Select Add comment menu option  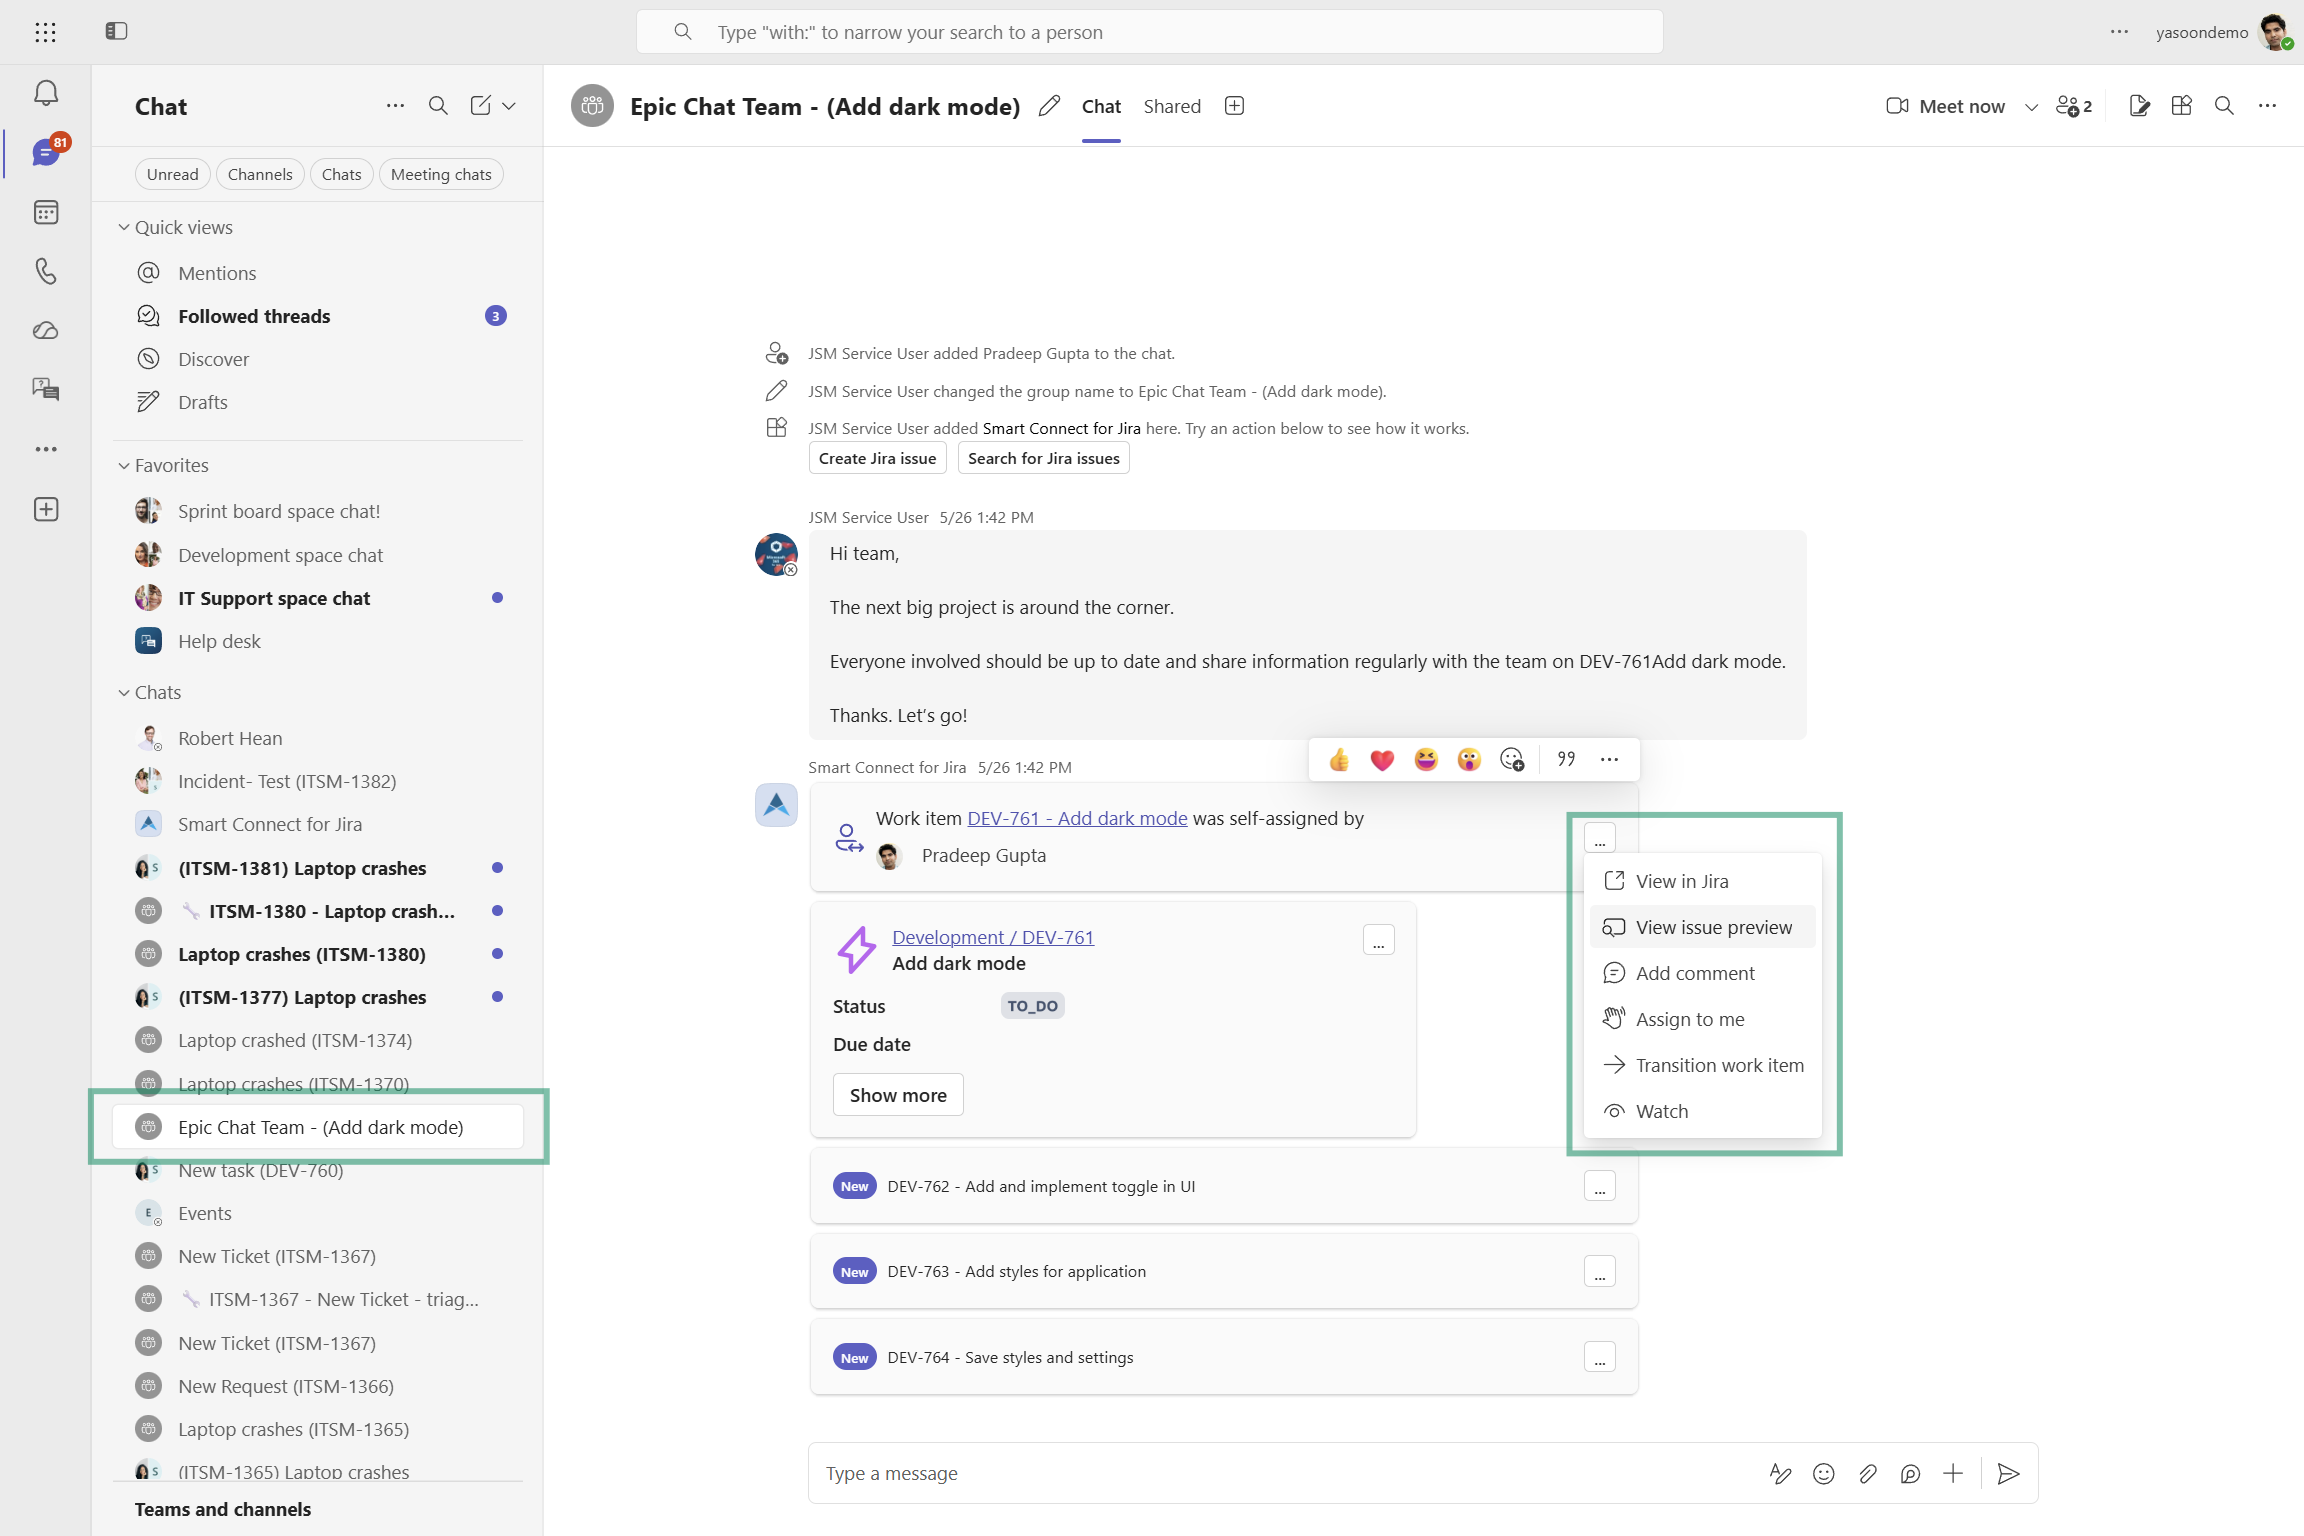click(1702, 973)
